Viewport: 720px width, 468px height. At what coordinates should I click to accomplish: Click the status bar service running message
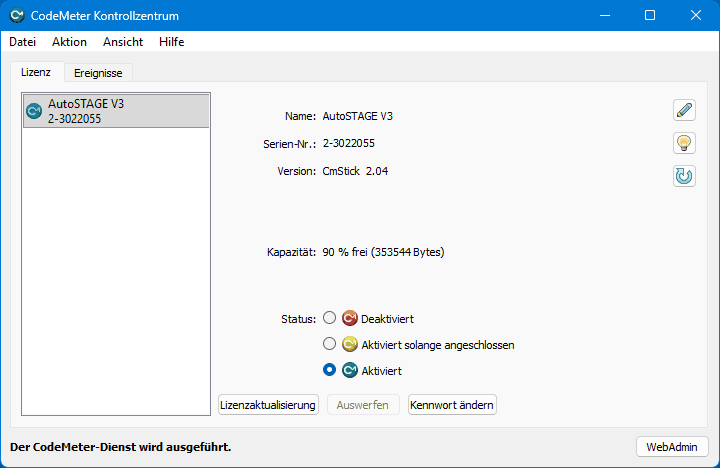pyautogui.click(x=120, y=447)
